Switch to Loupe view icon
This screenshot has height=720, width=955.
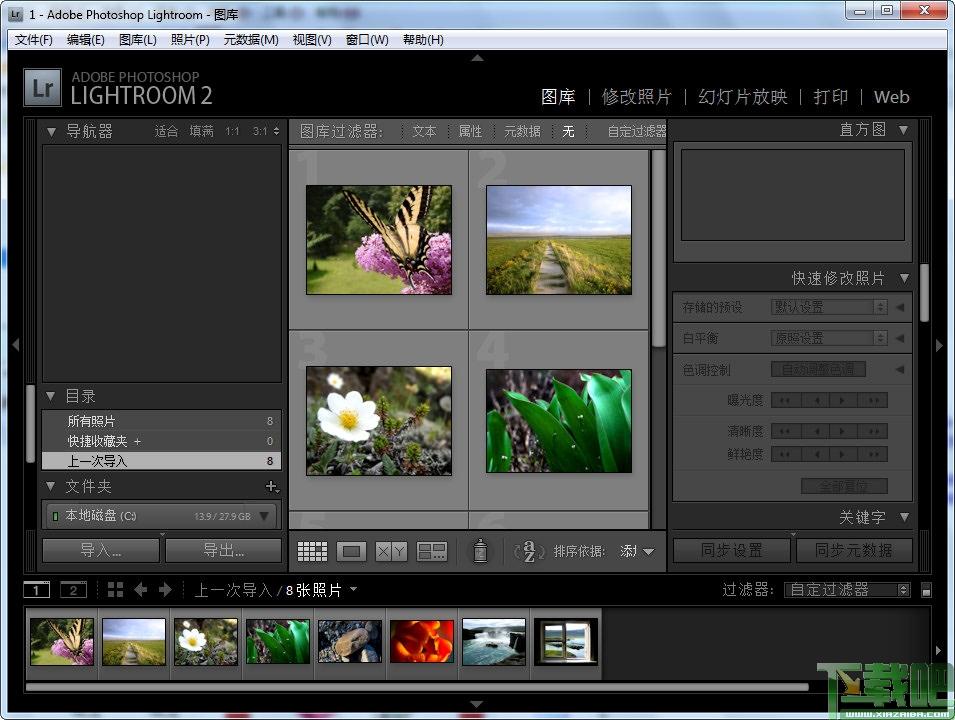tap(351, 551)
